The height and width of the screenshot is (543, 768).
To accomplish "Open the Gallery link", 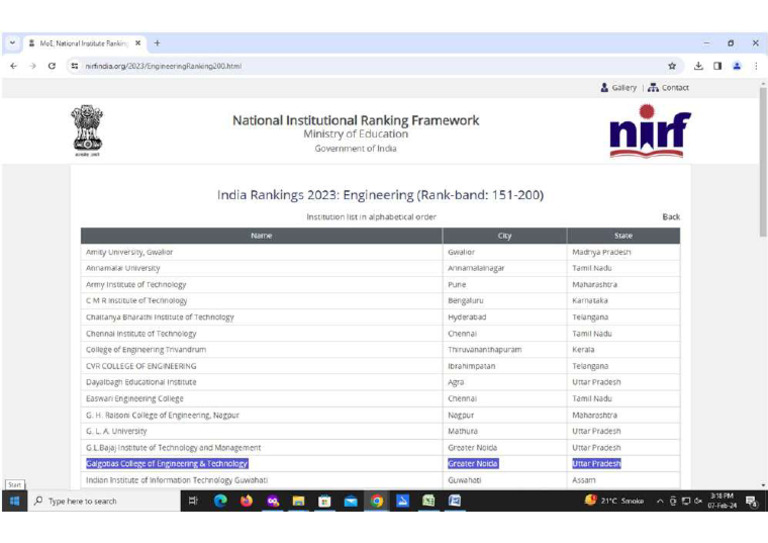I will tap(619, 88).
